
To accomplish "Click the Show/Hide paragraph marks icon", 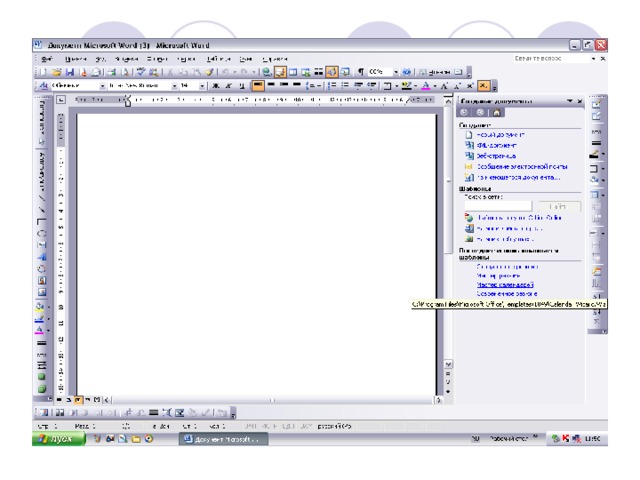I will coord(359,73).
